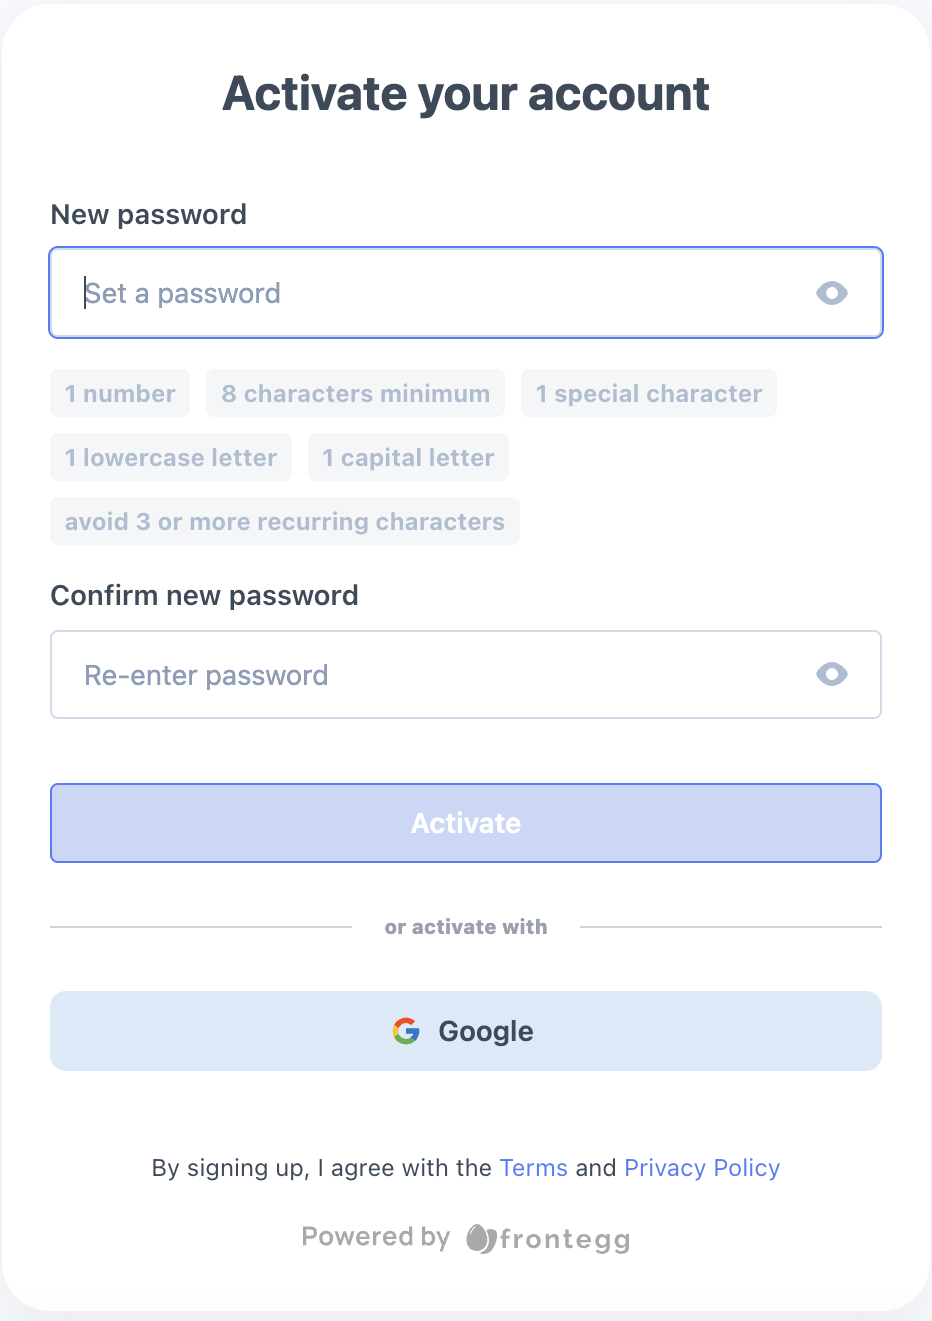Click the Activate your account heading
This screenshot has height=1321, width=932.
(466, 94)
